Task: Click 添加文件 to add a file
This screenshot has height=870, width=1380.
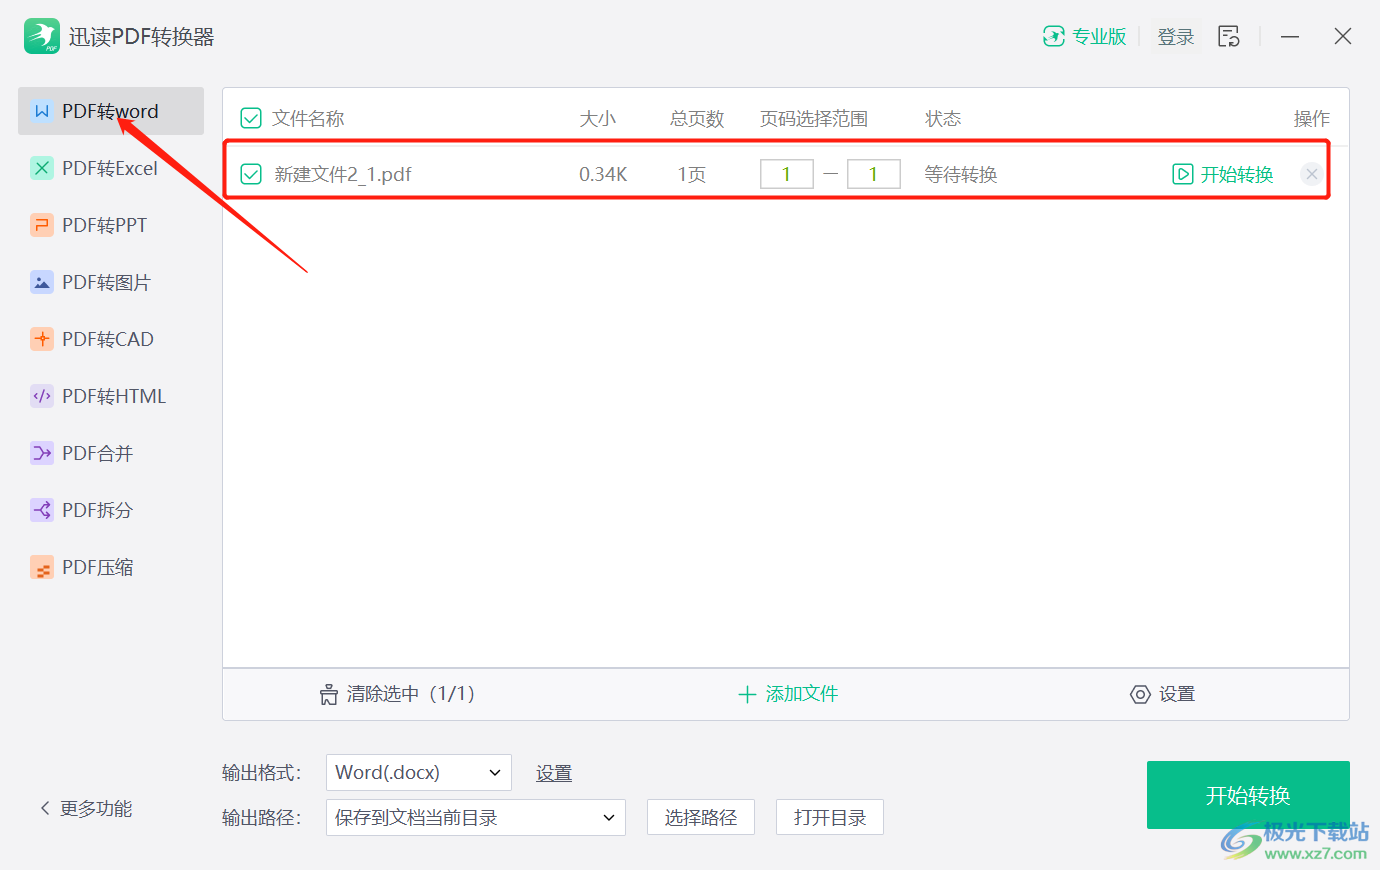Action: tap(802, 694)
